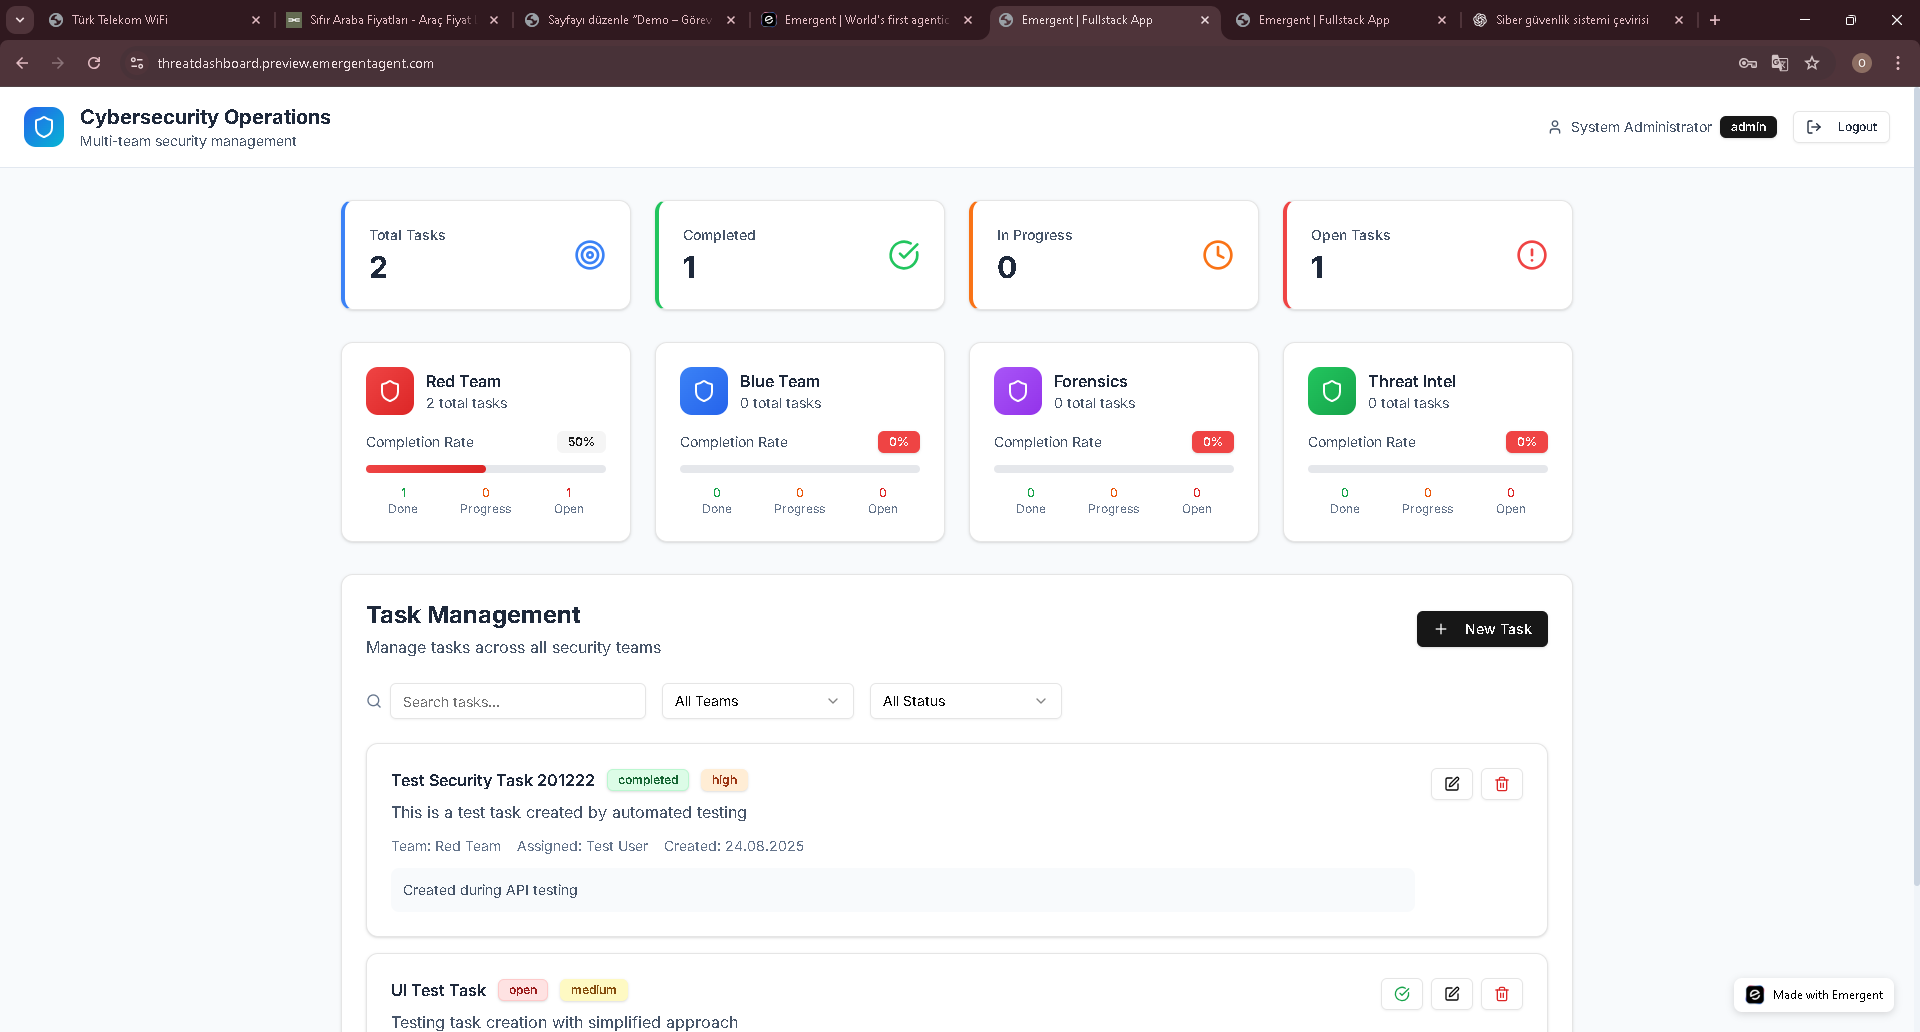
Task: Click the Made with Emergent badge
Action: 1814,995
